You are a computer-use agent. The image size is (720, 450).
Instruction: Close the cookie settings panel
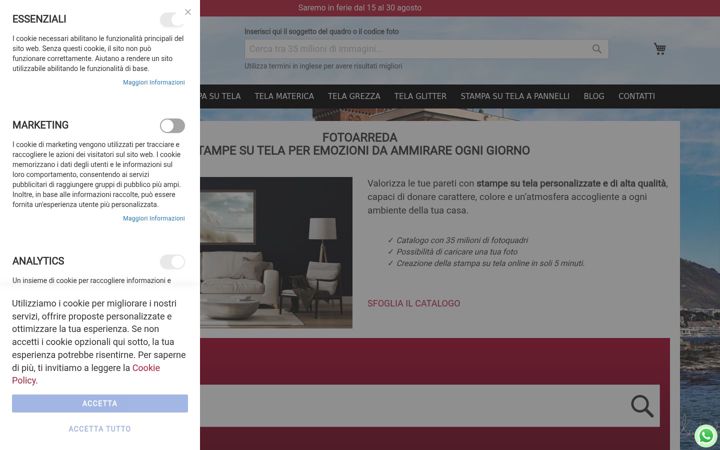tap(188, 12)
